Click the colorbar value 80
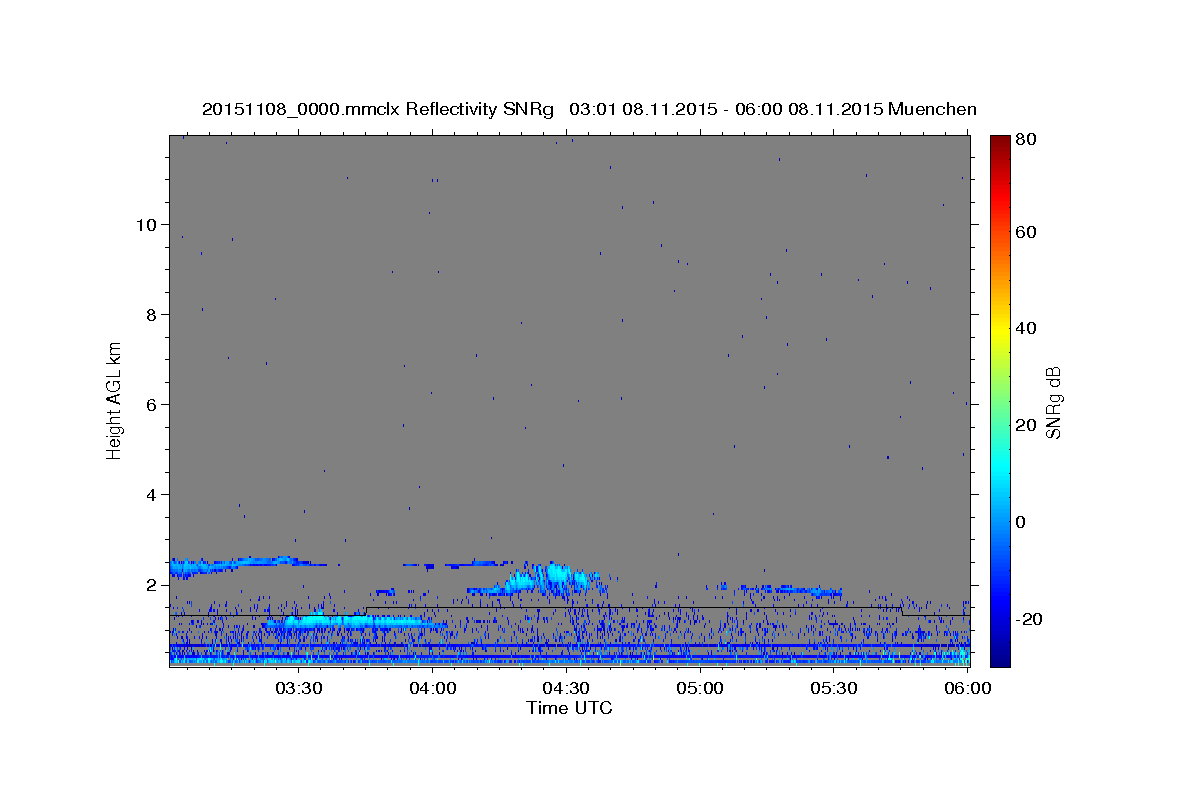 [x=1027, y=141]
